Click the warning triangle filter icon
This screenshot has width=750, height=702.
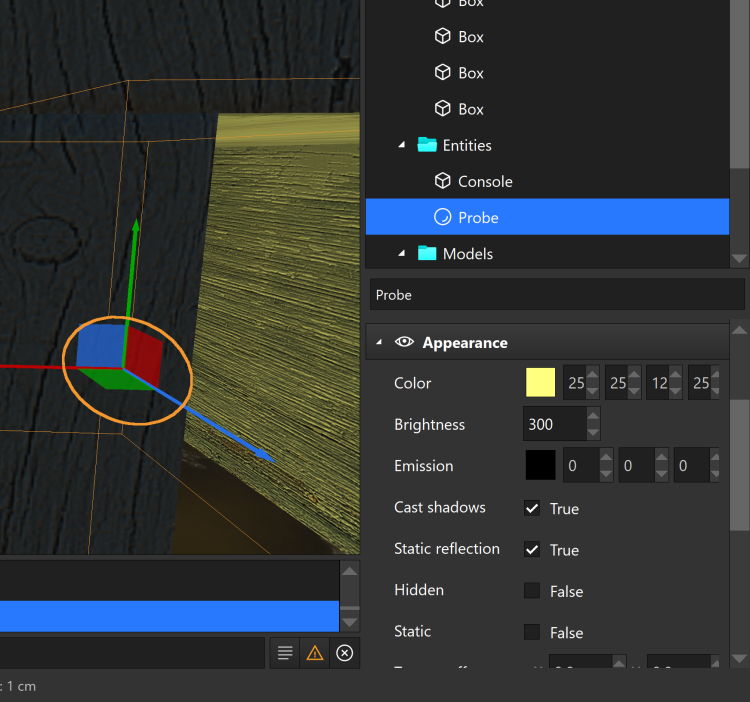click(x=315, y=653)
